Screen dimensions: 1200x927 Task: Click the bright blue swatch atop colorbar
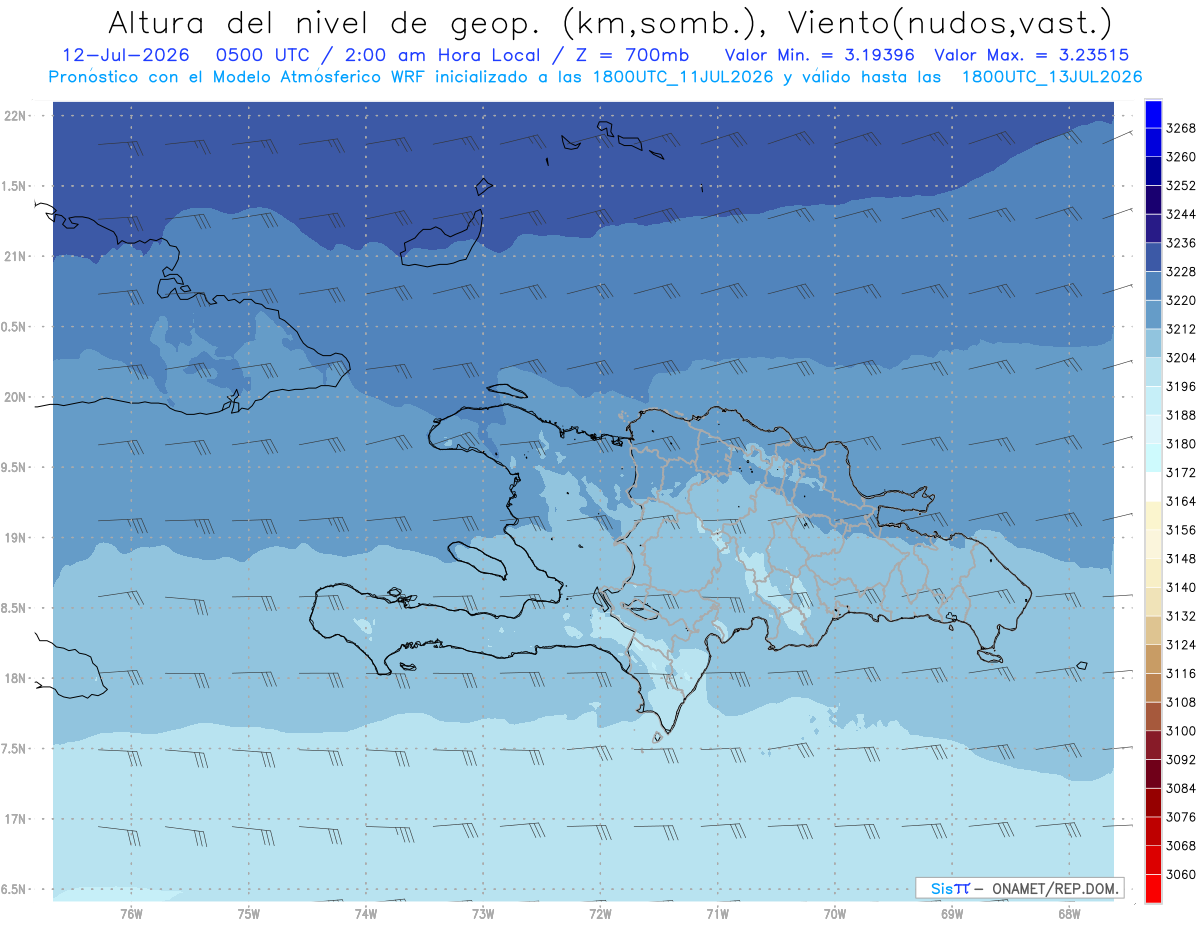point(1153,114)
